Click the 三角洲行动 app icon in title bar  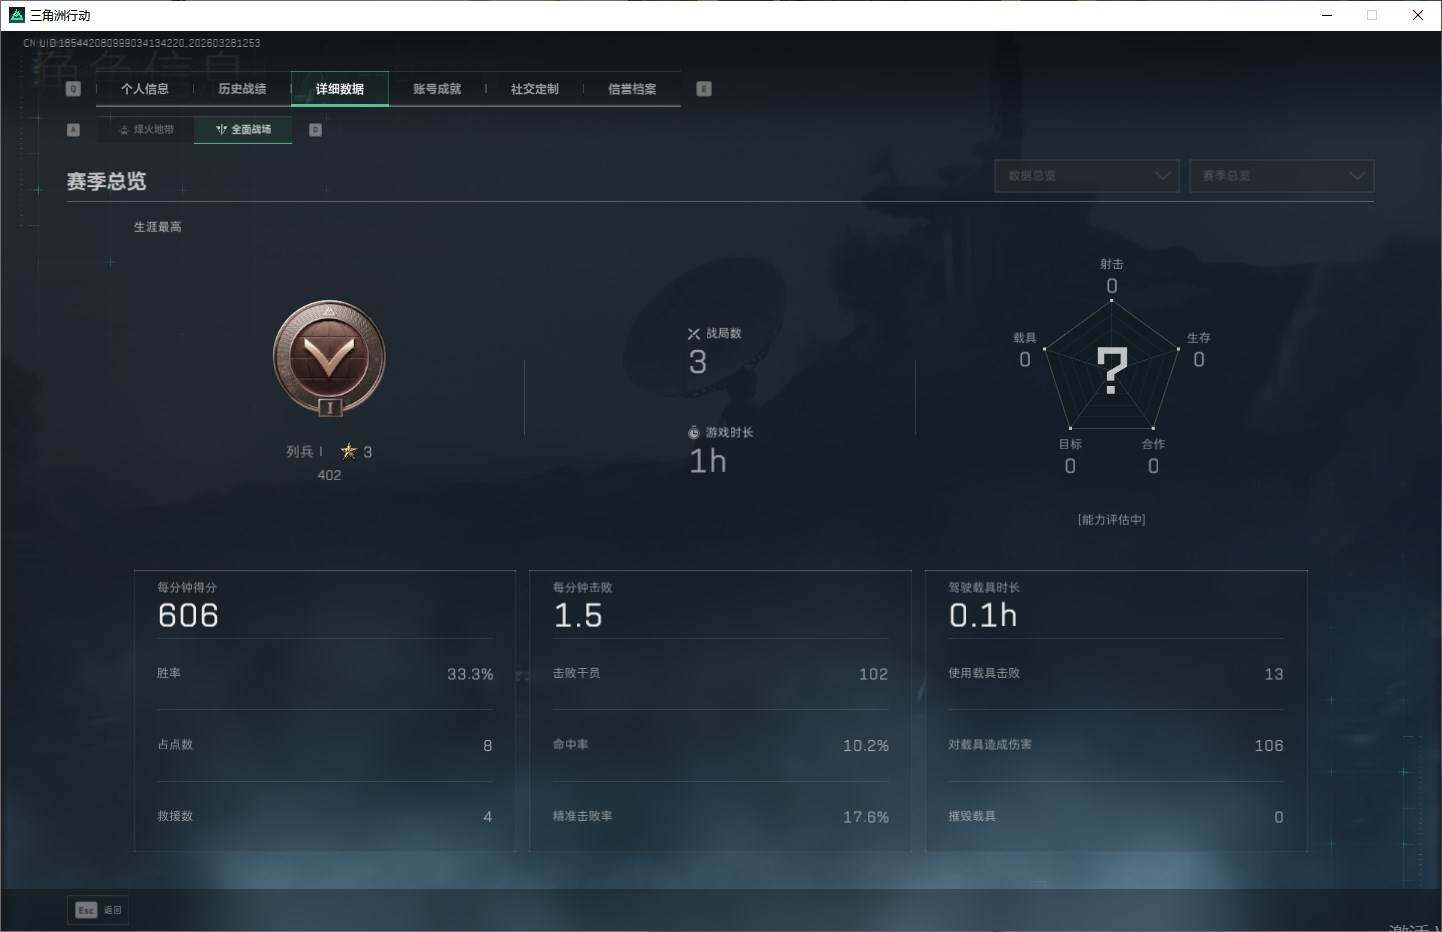[16, 15]
